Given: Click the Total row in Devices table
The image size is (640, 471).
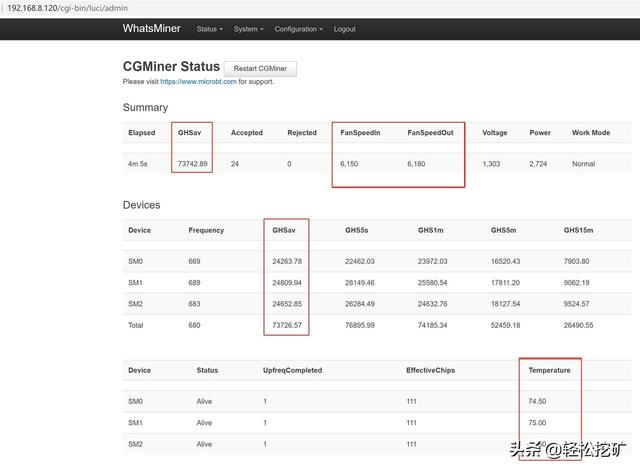Looking at the screenshot, I should [138, 325].
